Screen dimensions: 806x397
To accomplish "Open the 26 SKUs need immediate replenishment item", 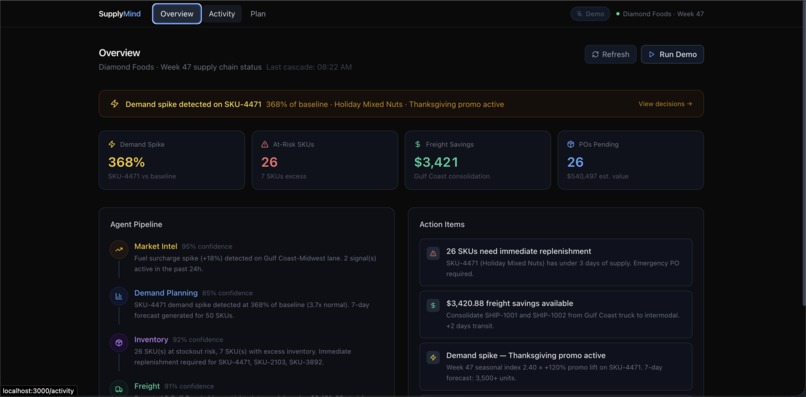I will (556, 262).
